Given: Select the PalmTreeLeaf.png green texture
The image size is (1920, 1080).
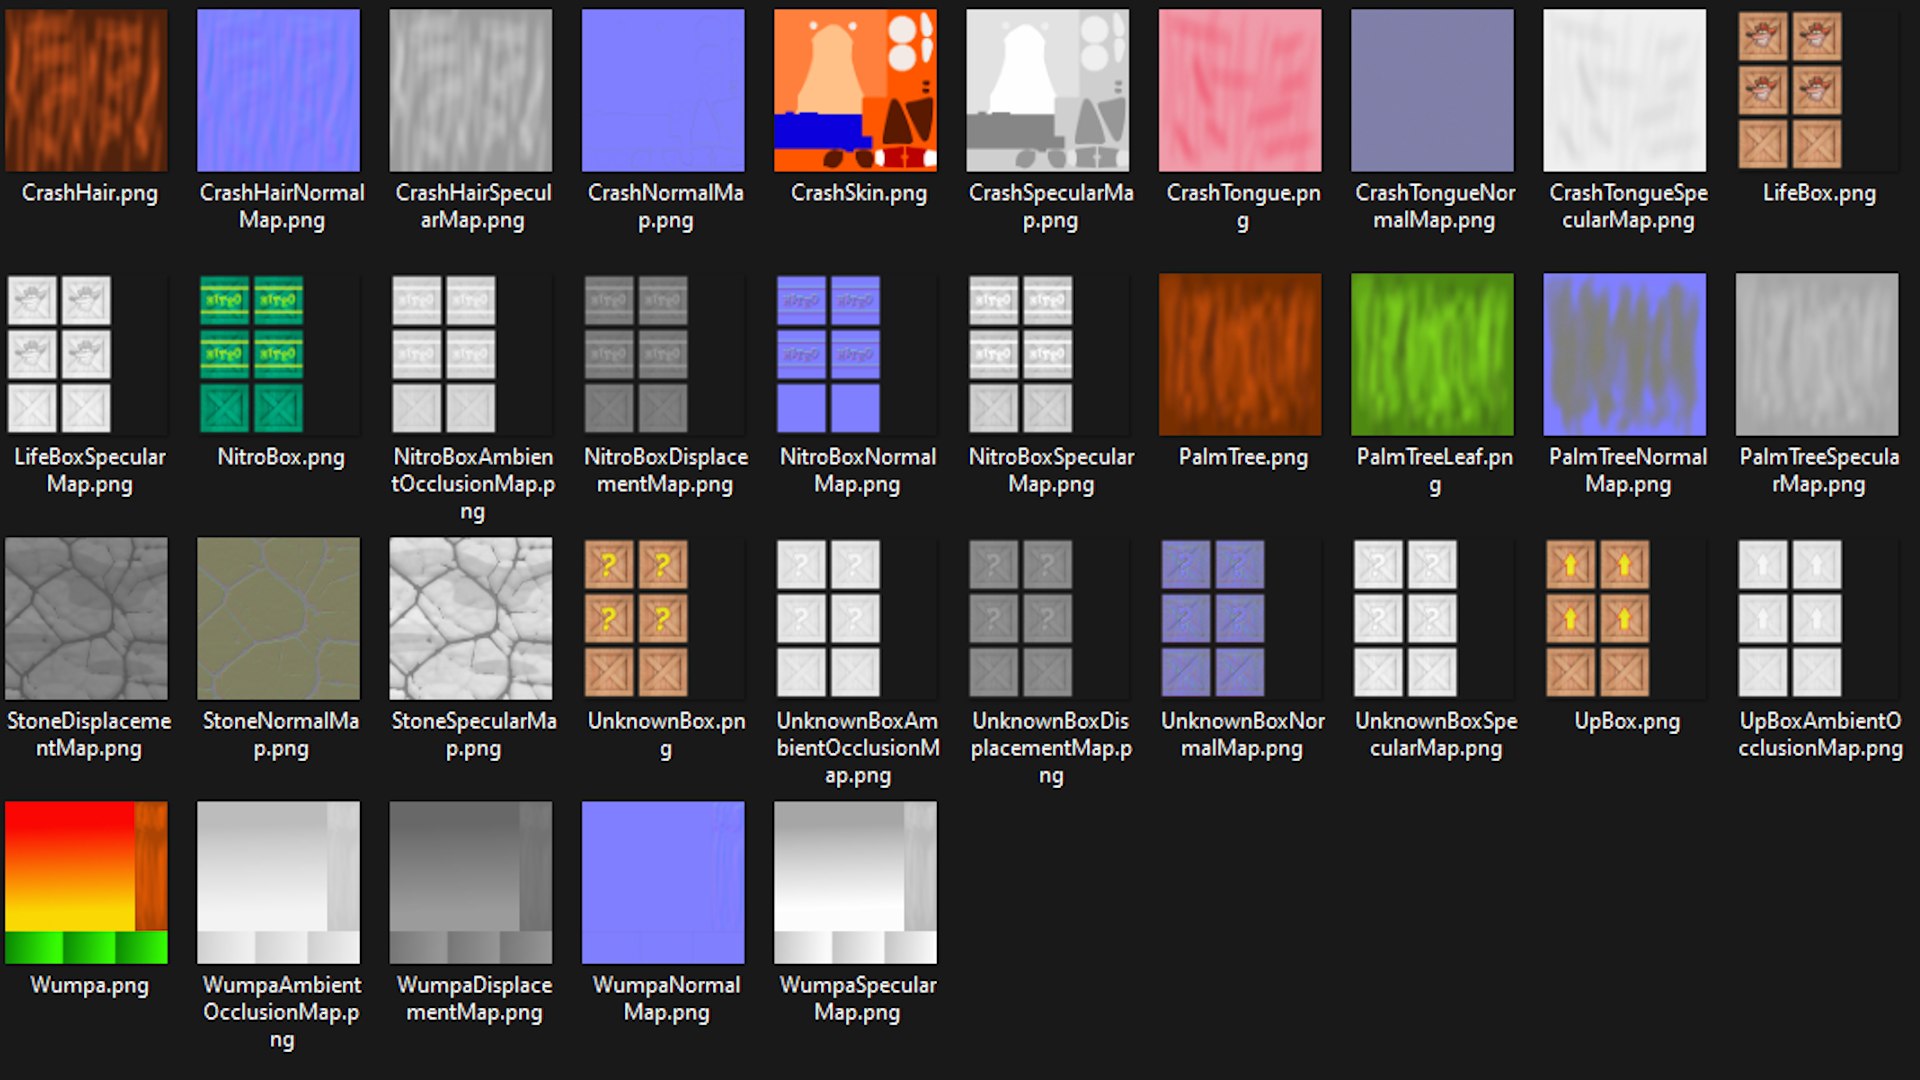Looking at the screenshot, I should tap(1432, 354).
